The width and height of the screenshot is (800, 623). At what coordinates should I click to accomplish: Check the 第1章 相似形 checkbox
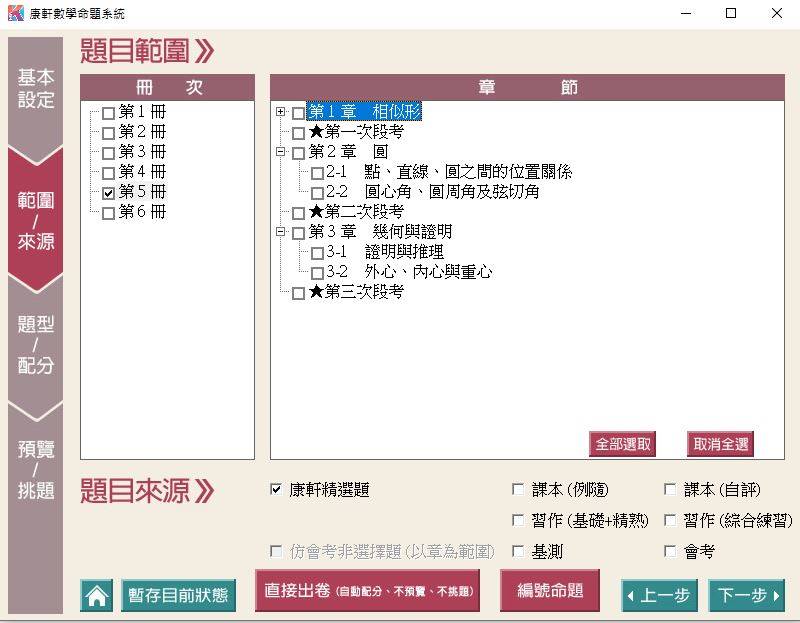(298, 113)
